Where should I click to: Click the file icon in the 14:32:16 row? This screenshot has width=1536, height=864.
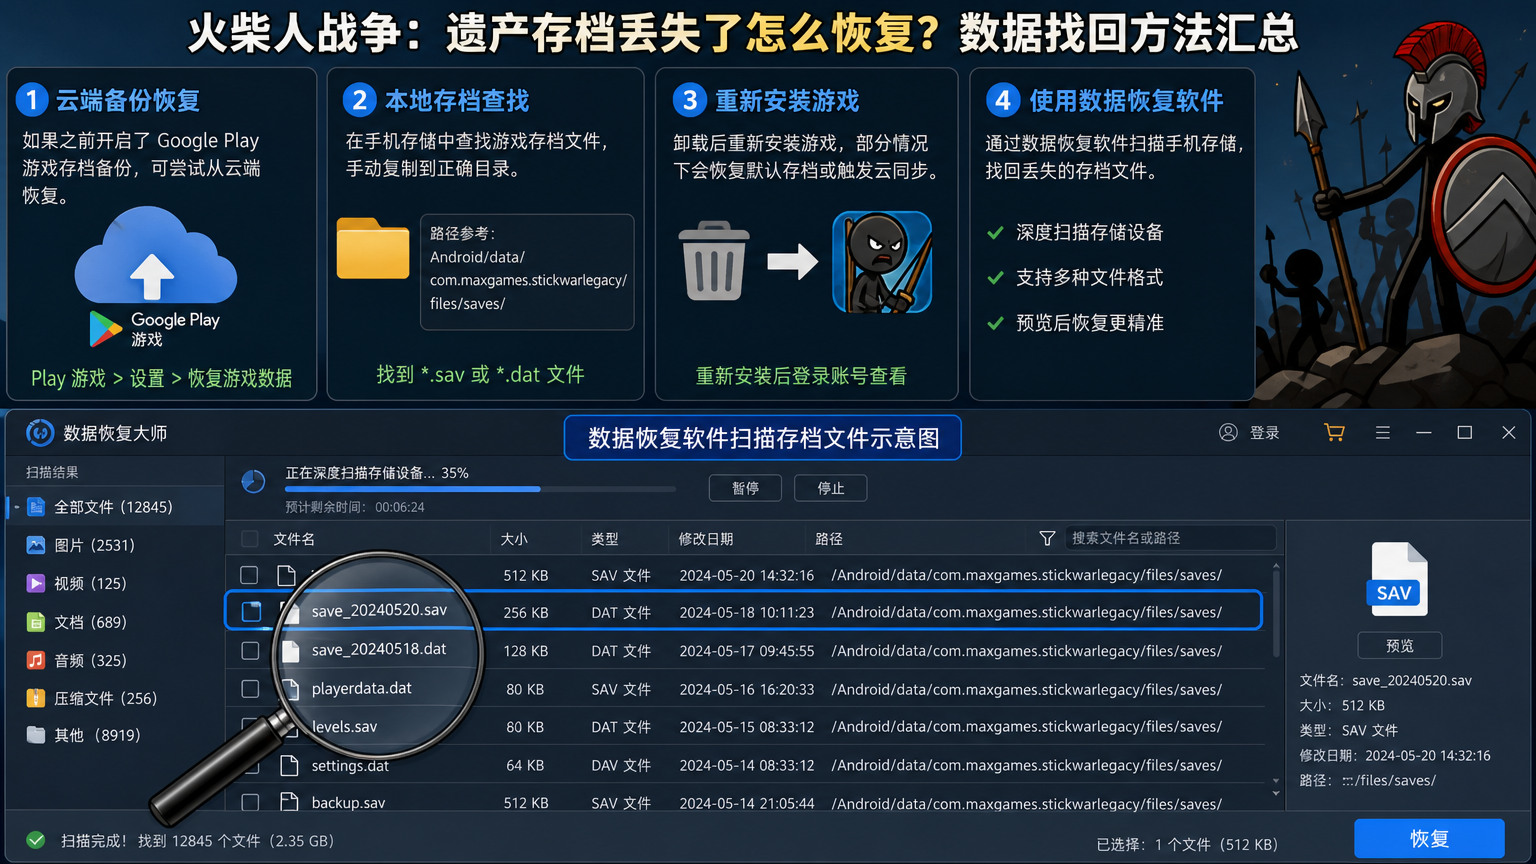click(287, 575)
